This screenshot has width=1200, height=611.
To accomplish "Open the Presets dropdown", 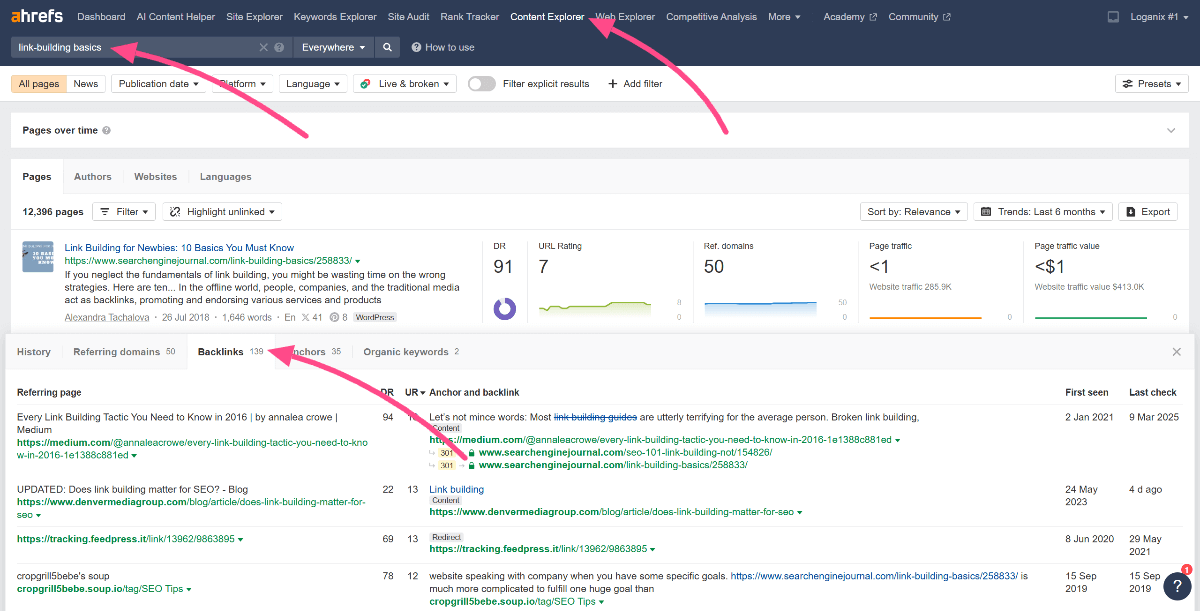I will point(1152,84).
